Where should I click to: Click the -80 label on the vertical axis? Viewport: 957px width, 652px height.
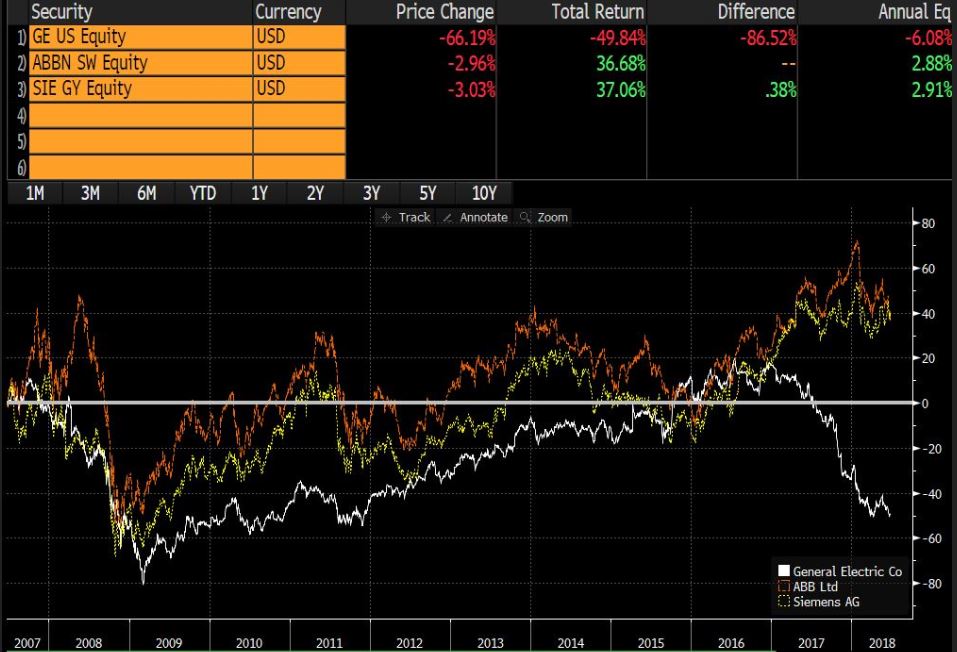[x=931, y=584]
